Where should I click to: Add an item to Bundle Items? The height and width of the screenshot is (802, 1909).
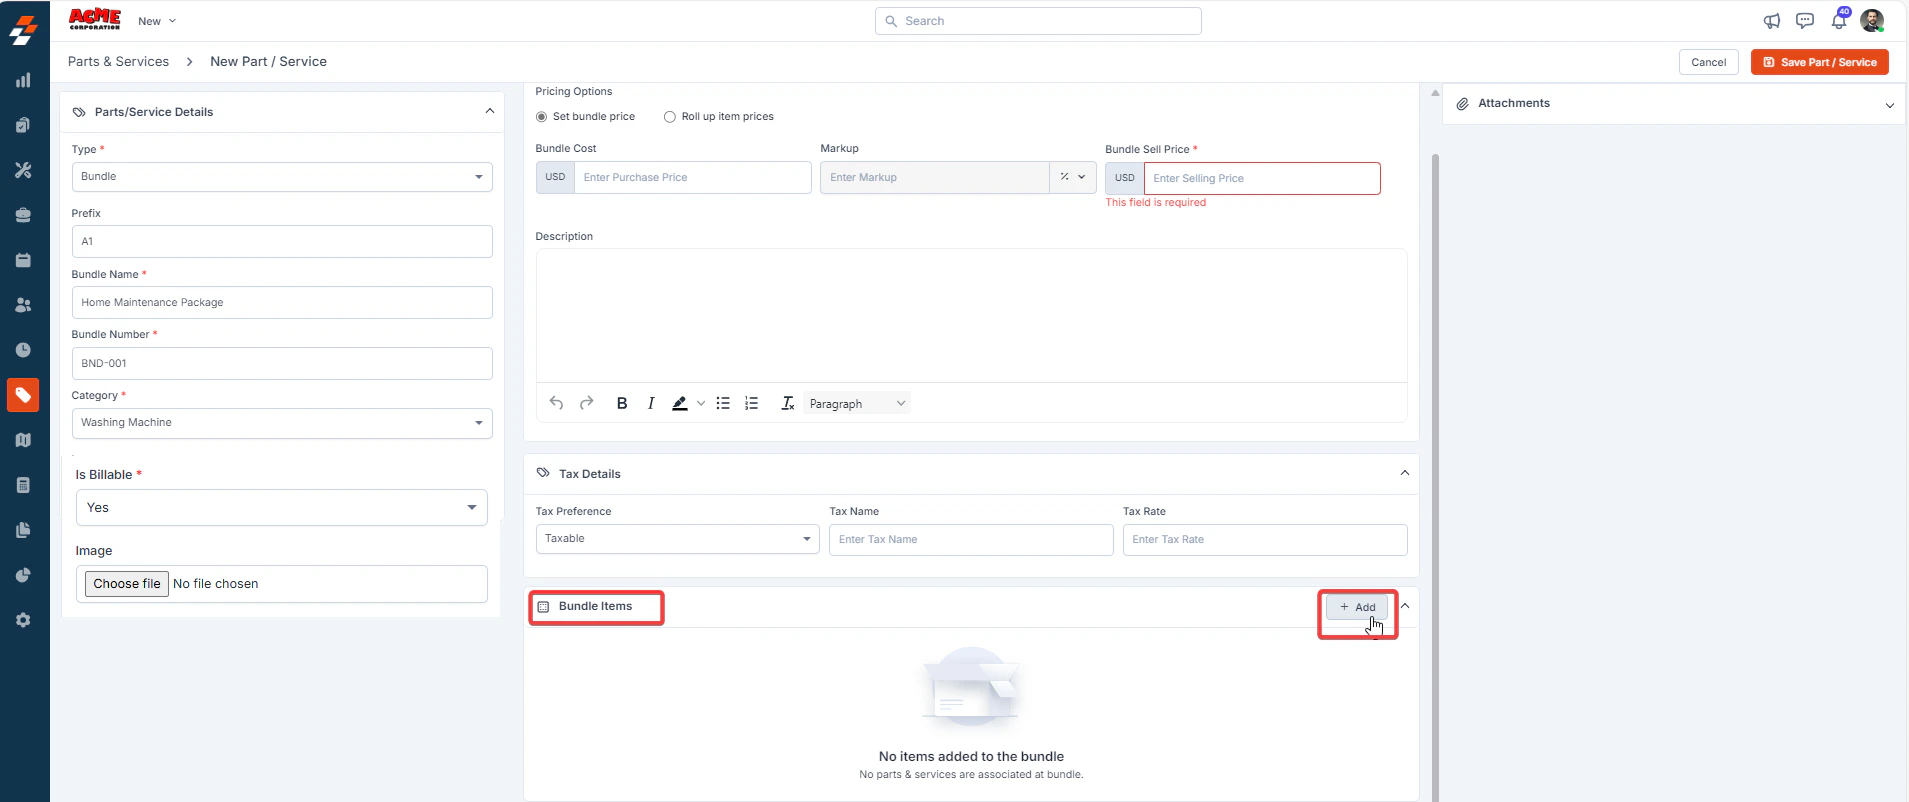[x=1357, y=607]
